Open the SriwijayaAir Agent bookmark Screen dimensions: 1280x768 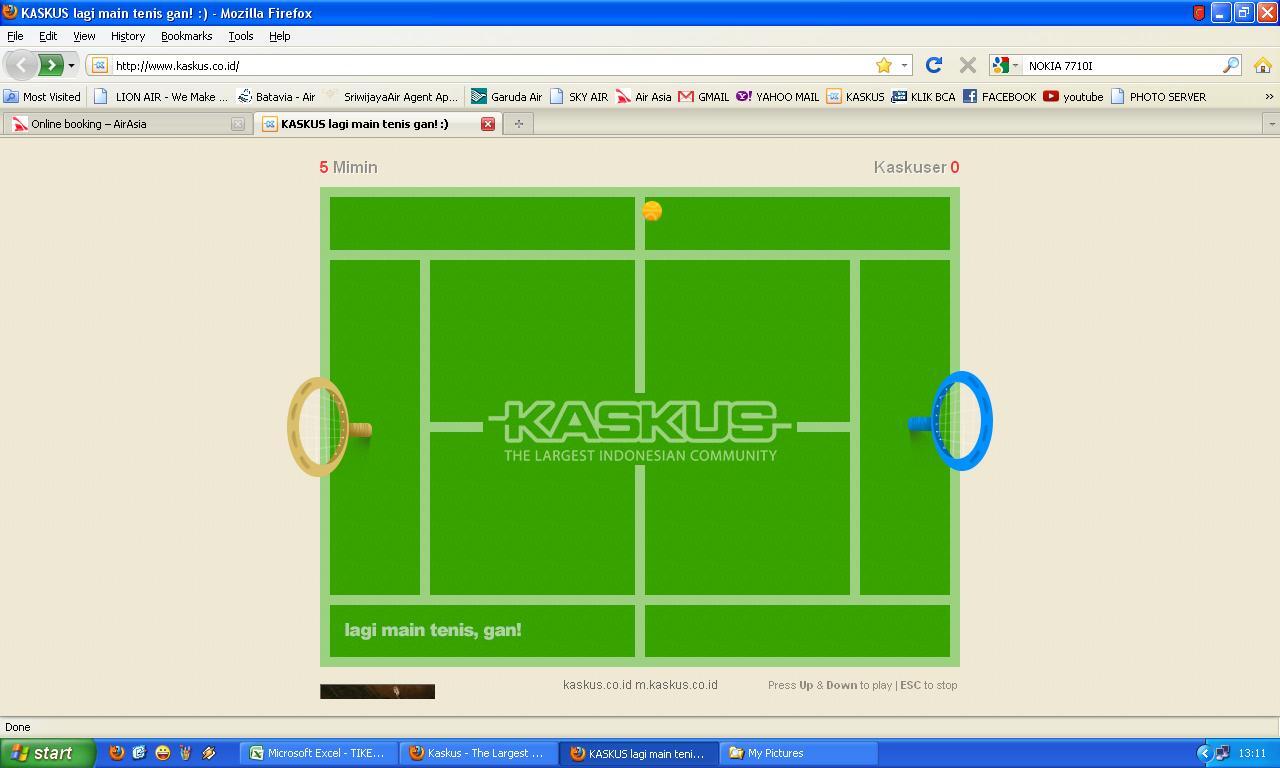tap(392, 97)
